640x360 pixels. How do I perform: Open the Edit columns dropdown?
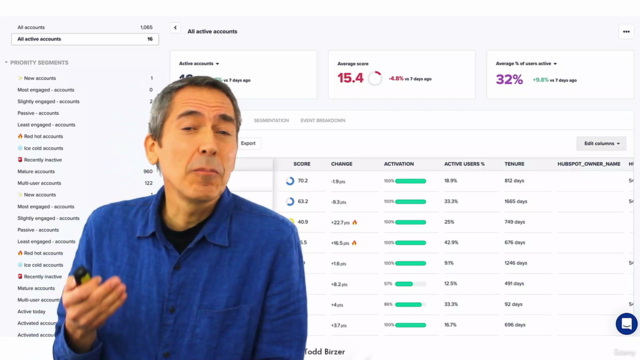tap(601, 144)
